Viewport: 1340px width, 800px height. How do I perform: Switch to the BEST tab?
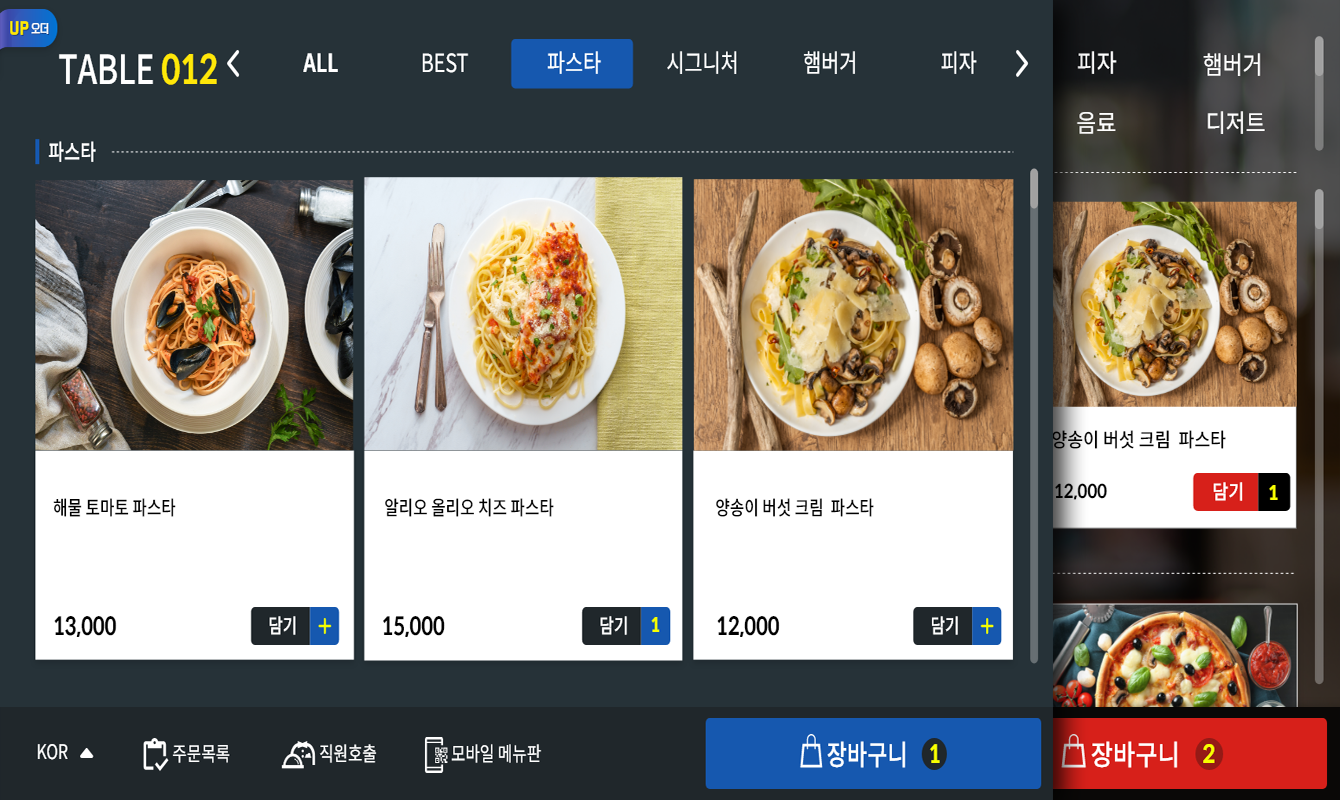[444, 64]
